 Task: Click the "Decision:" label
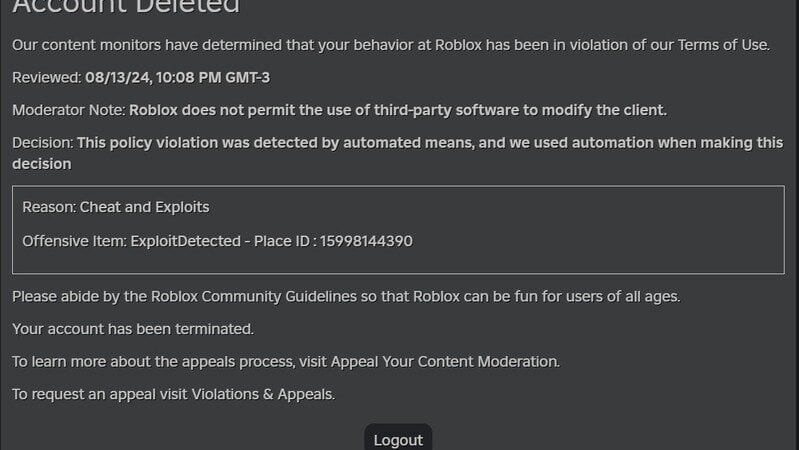coord(43,143)
